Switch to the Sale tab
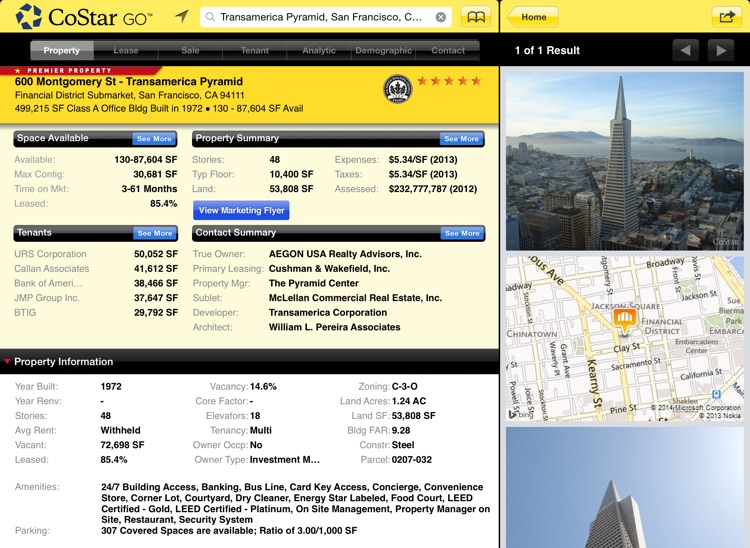Screen dimensions: 750x548 click(190, 50)
